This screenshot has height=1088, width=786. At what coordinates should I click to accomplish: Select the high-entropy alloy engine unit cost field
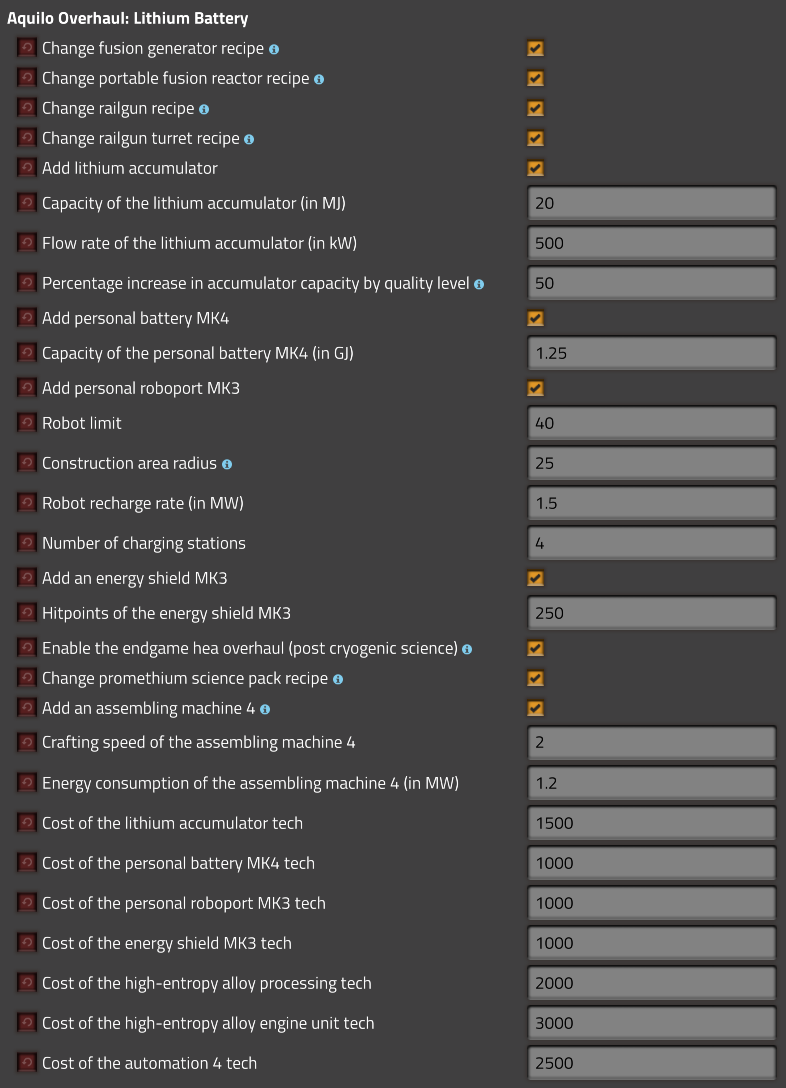click(x=651, y=1023)
